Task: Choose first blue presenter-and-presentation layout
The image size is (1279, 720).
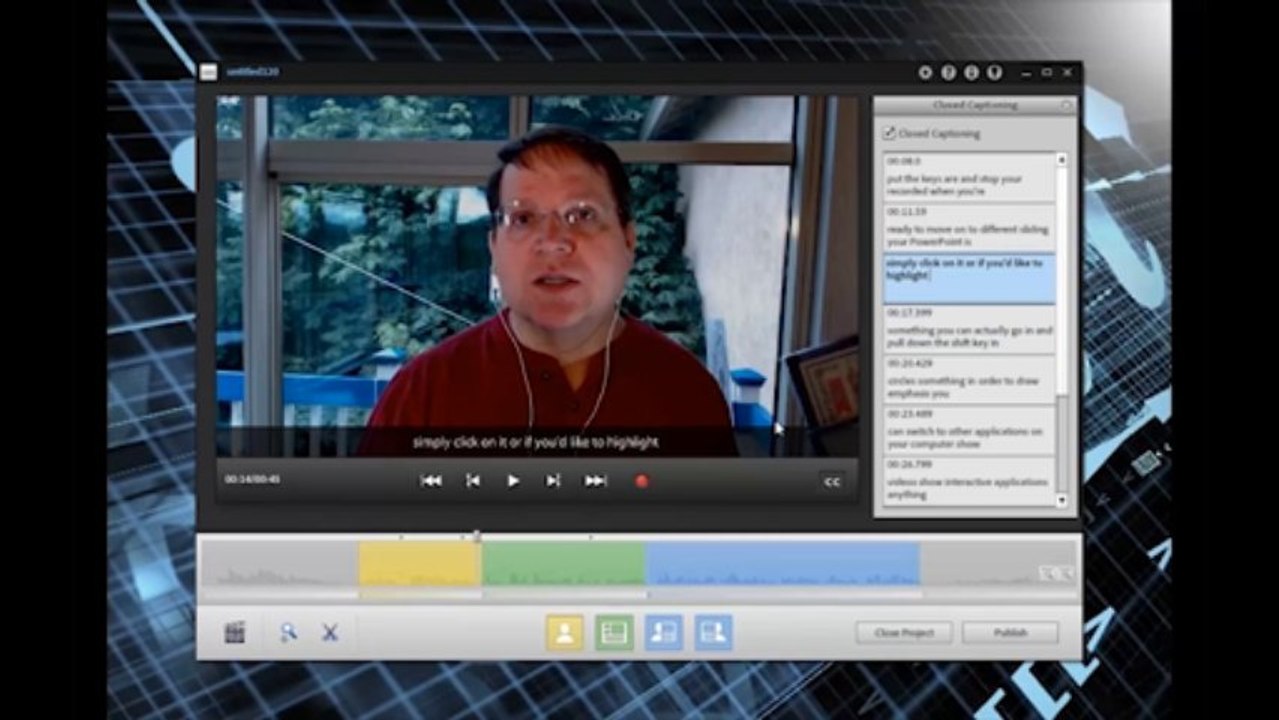Action: 664,632
